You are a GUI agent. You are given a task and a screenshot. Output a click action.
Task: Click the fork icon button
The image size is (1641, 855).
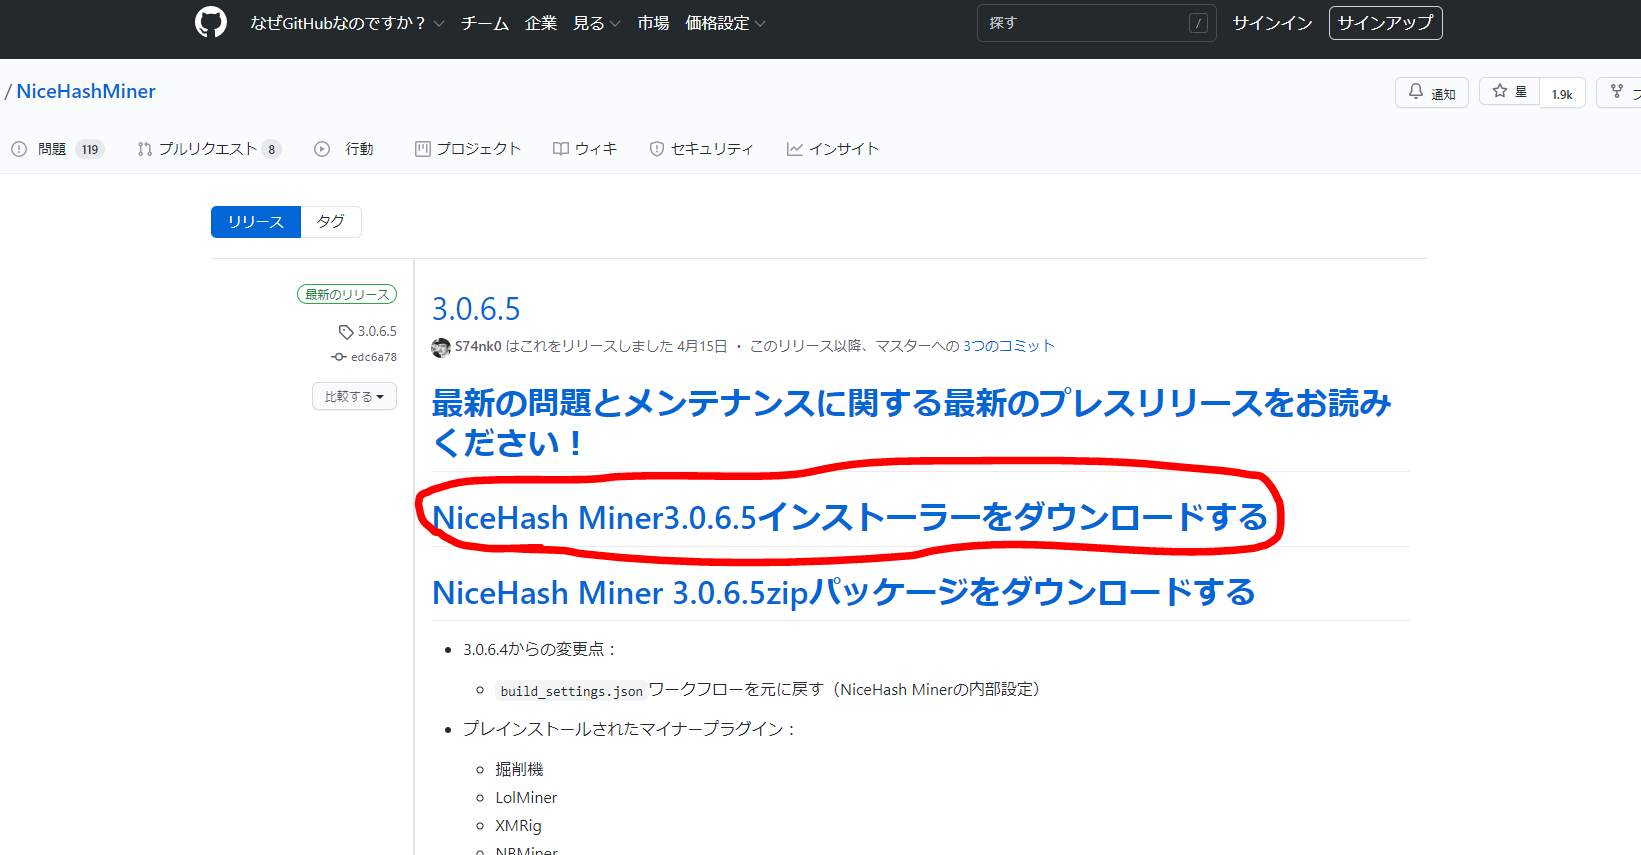pos(1620,92)
